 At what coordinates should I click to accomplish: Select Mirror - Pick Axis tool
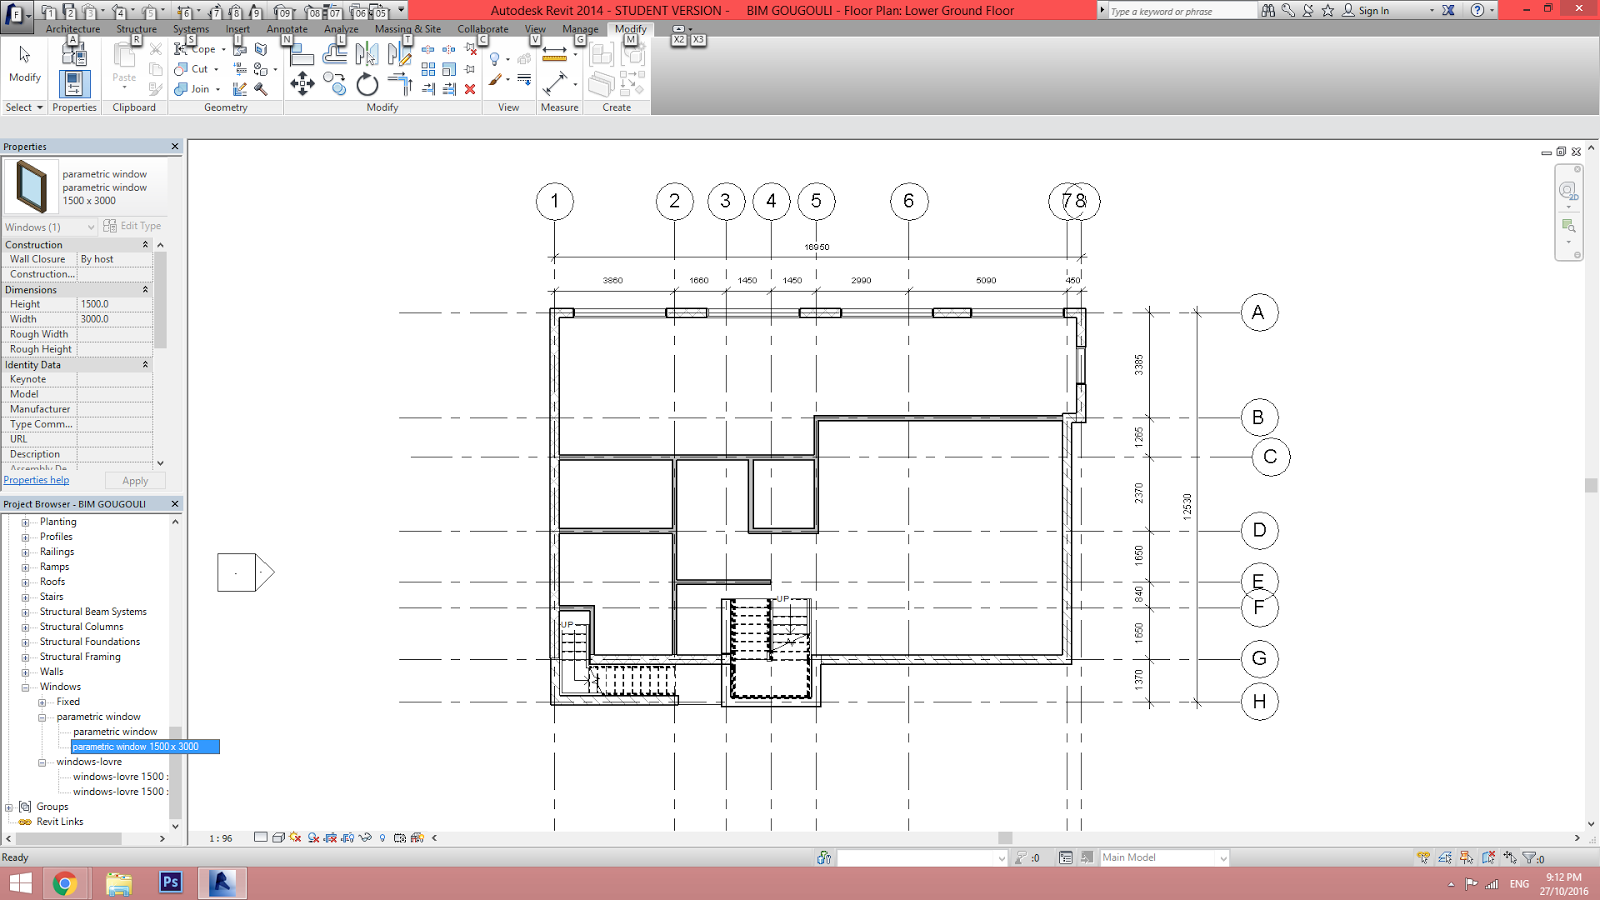point(368,54)
